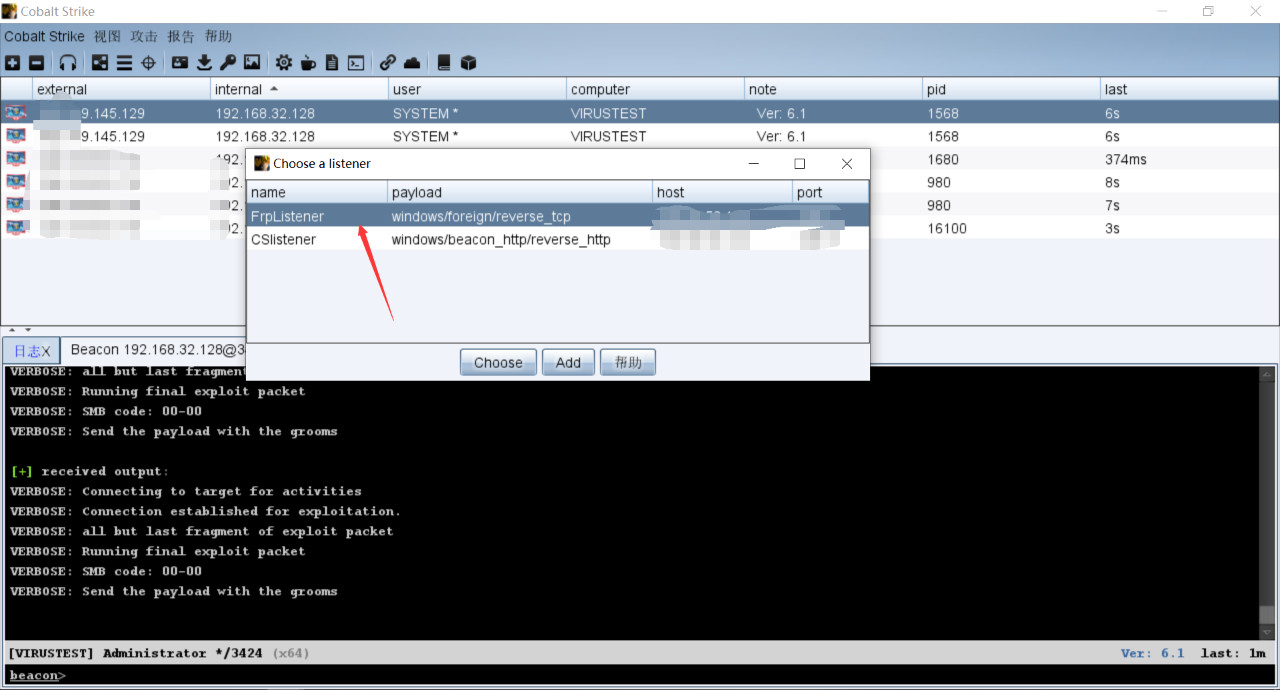
Task: Click beacon icon of the pid 1680 row
Action: [16, 159]
